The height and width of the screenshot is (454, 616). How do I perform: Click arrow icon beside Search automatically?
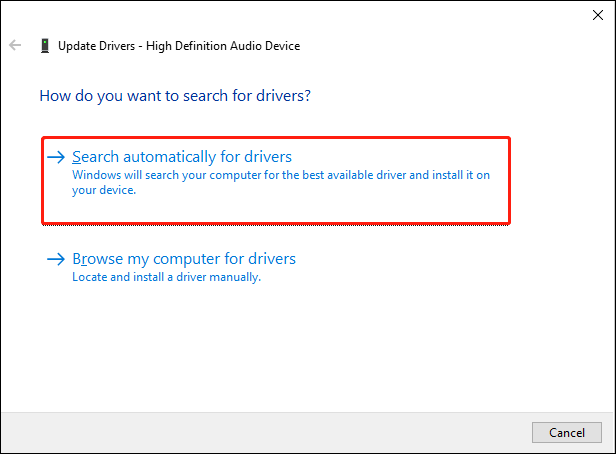[x=56, y=157]
